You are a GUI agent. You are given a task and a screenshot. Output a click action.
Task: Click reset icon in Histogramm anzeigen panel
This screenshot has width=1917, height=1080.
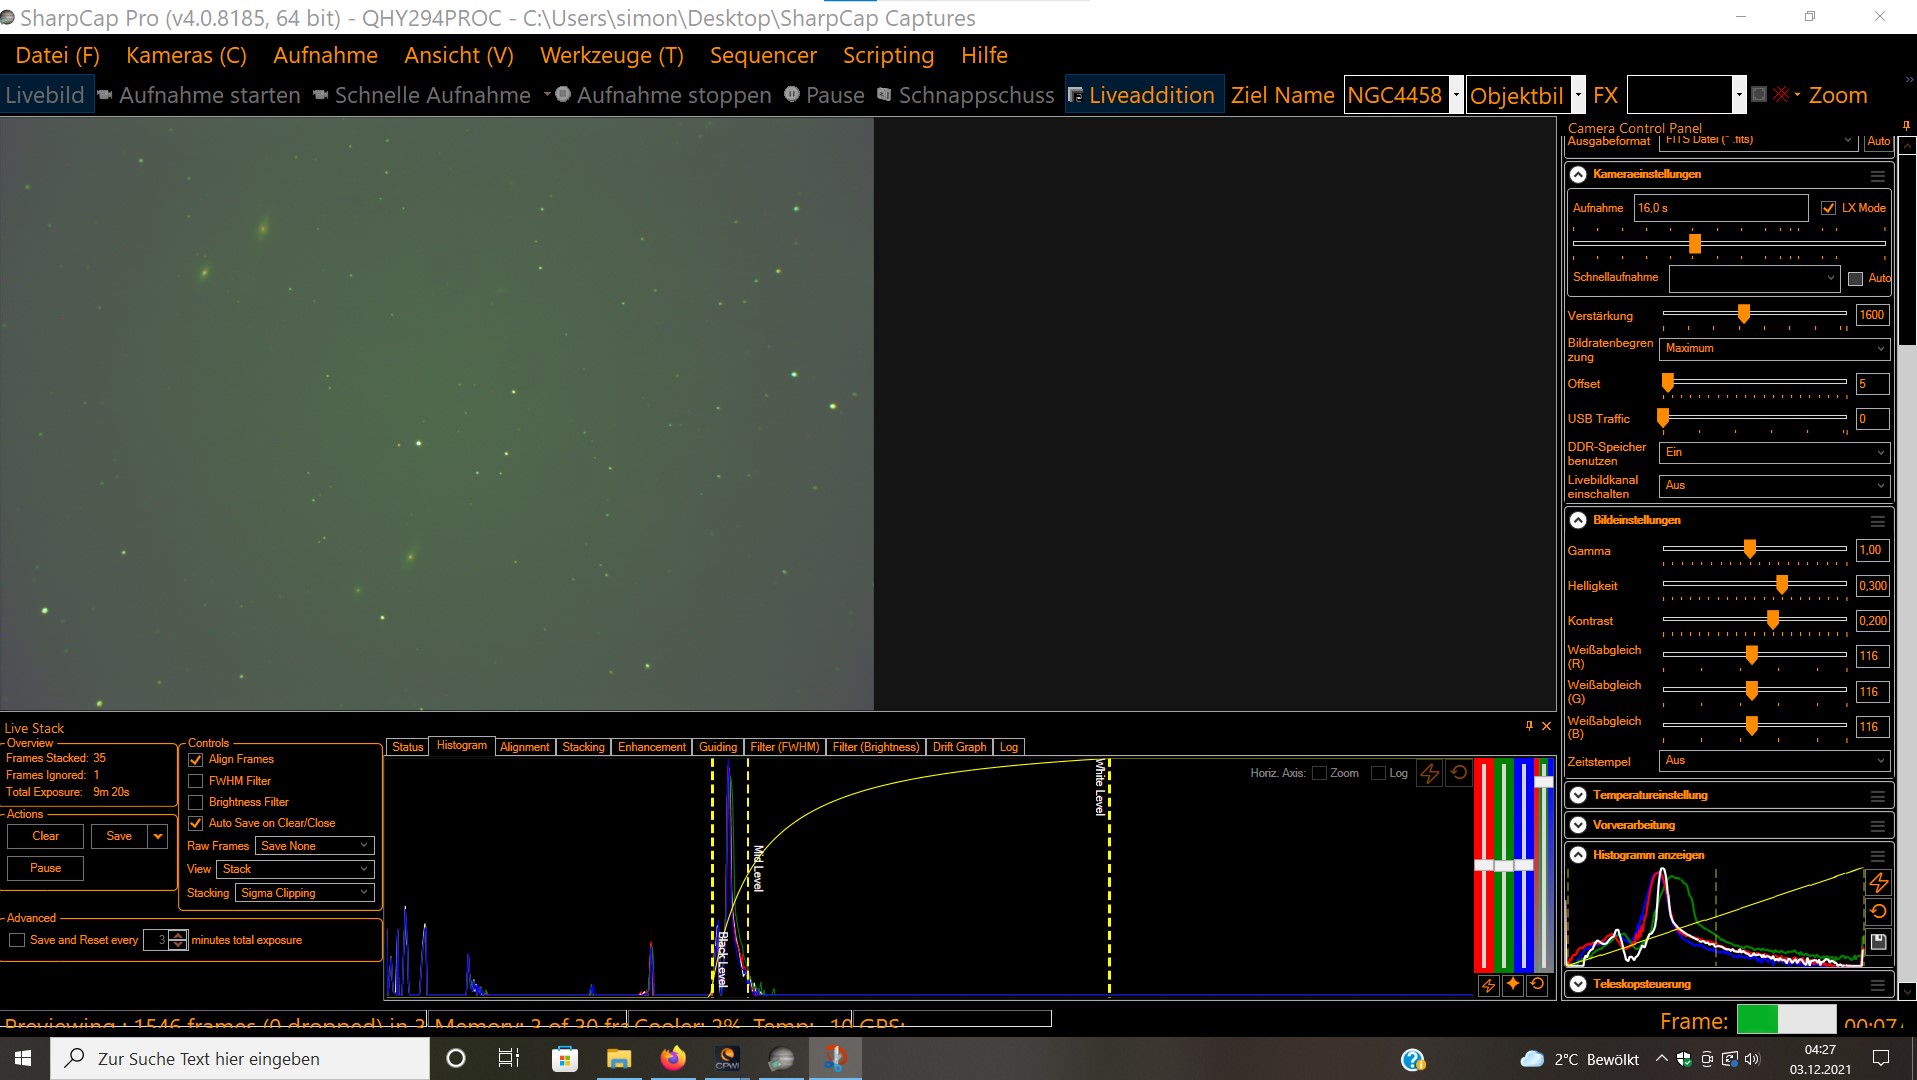coord(1878,912)
